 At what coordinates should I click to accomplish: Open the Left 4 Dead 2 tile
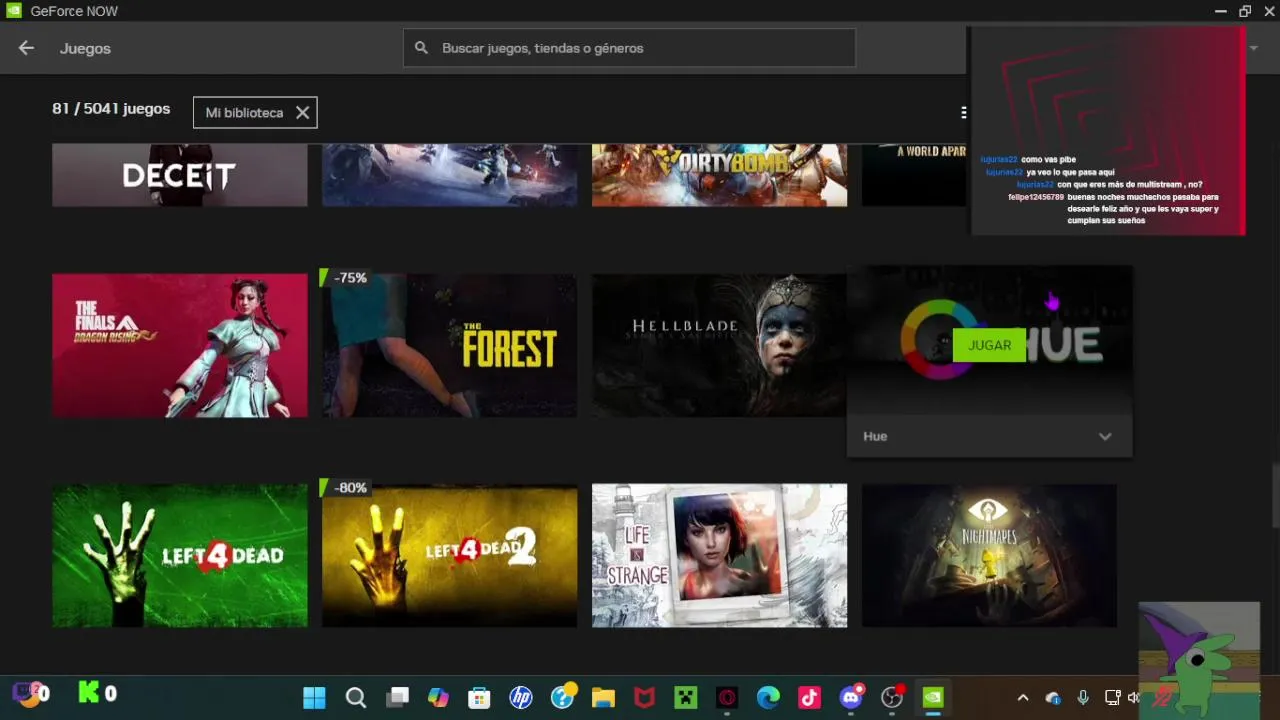pyautogui.click(x=449, y=556)
